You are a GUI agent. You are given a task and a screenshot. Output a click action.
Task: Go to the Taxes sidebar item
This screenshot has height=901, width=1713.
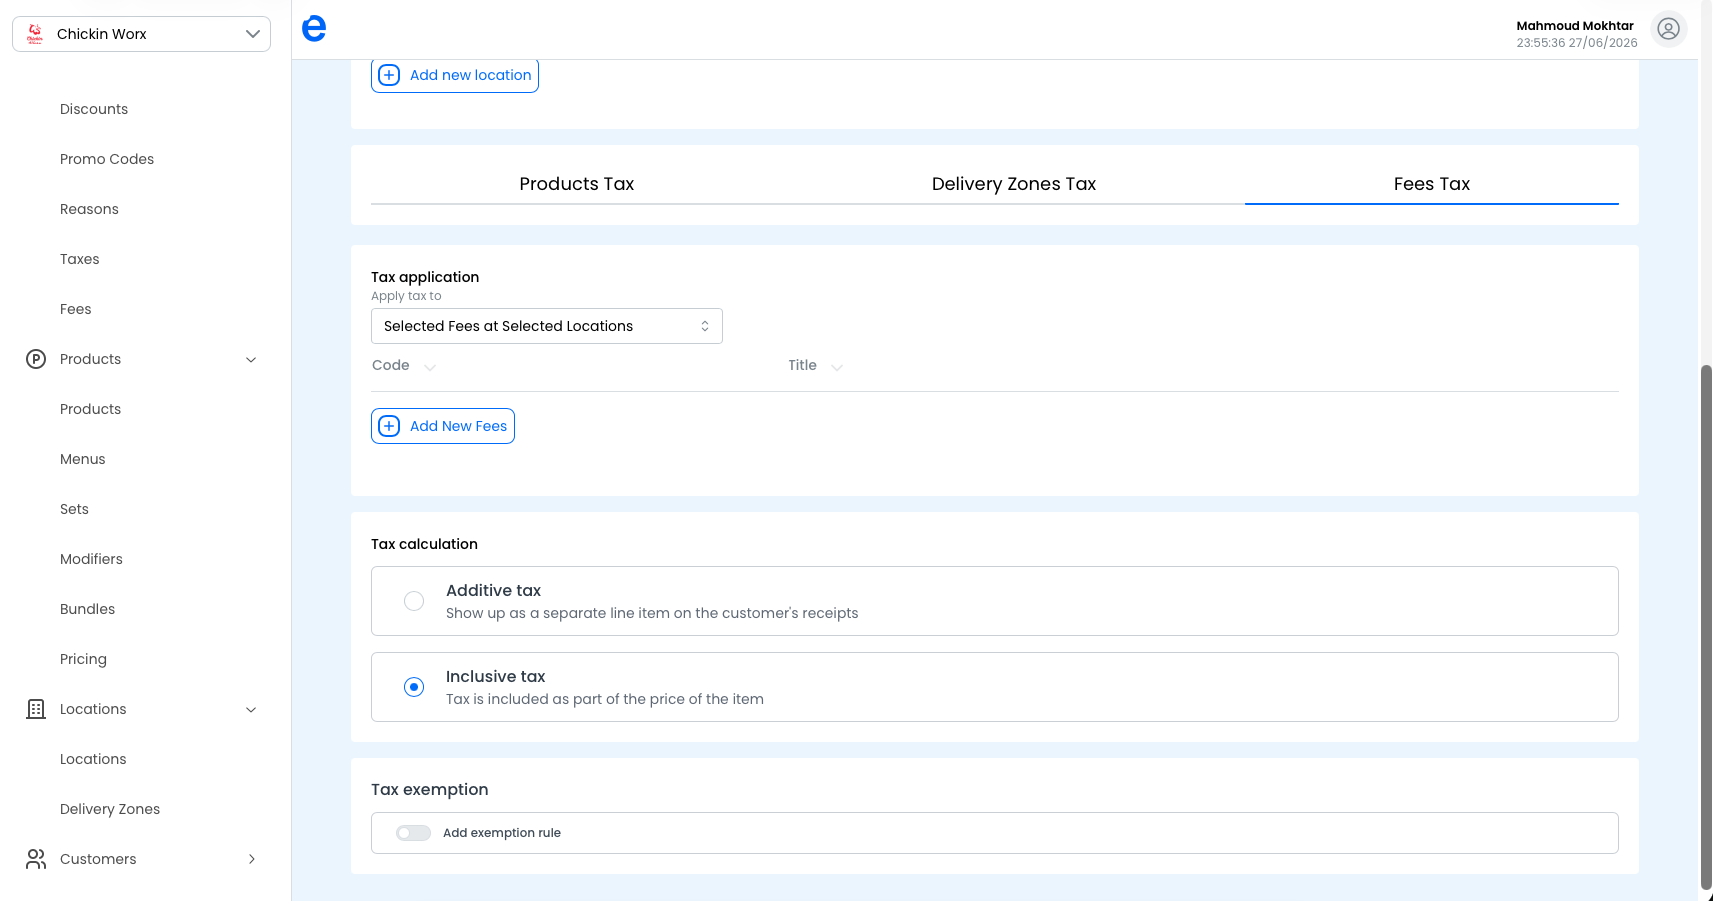click(x=80, y=259)
